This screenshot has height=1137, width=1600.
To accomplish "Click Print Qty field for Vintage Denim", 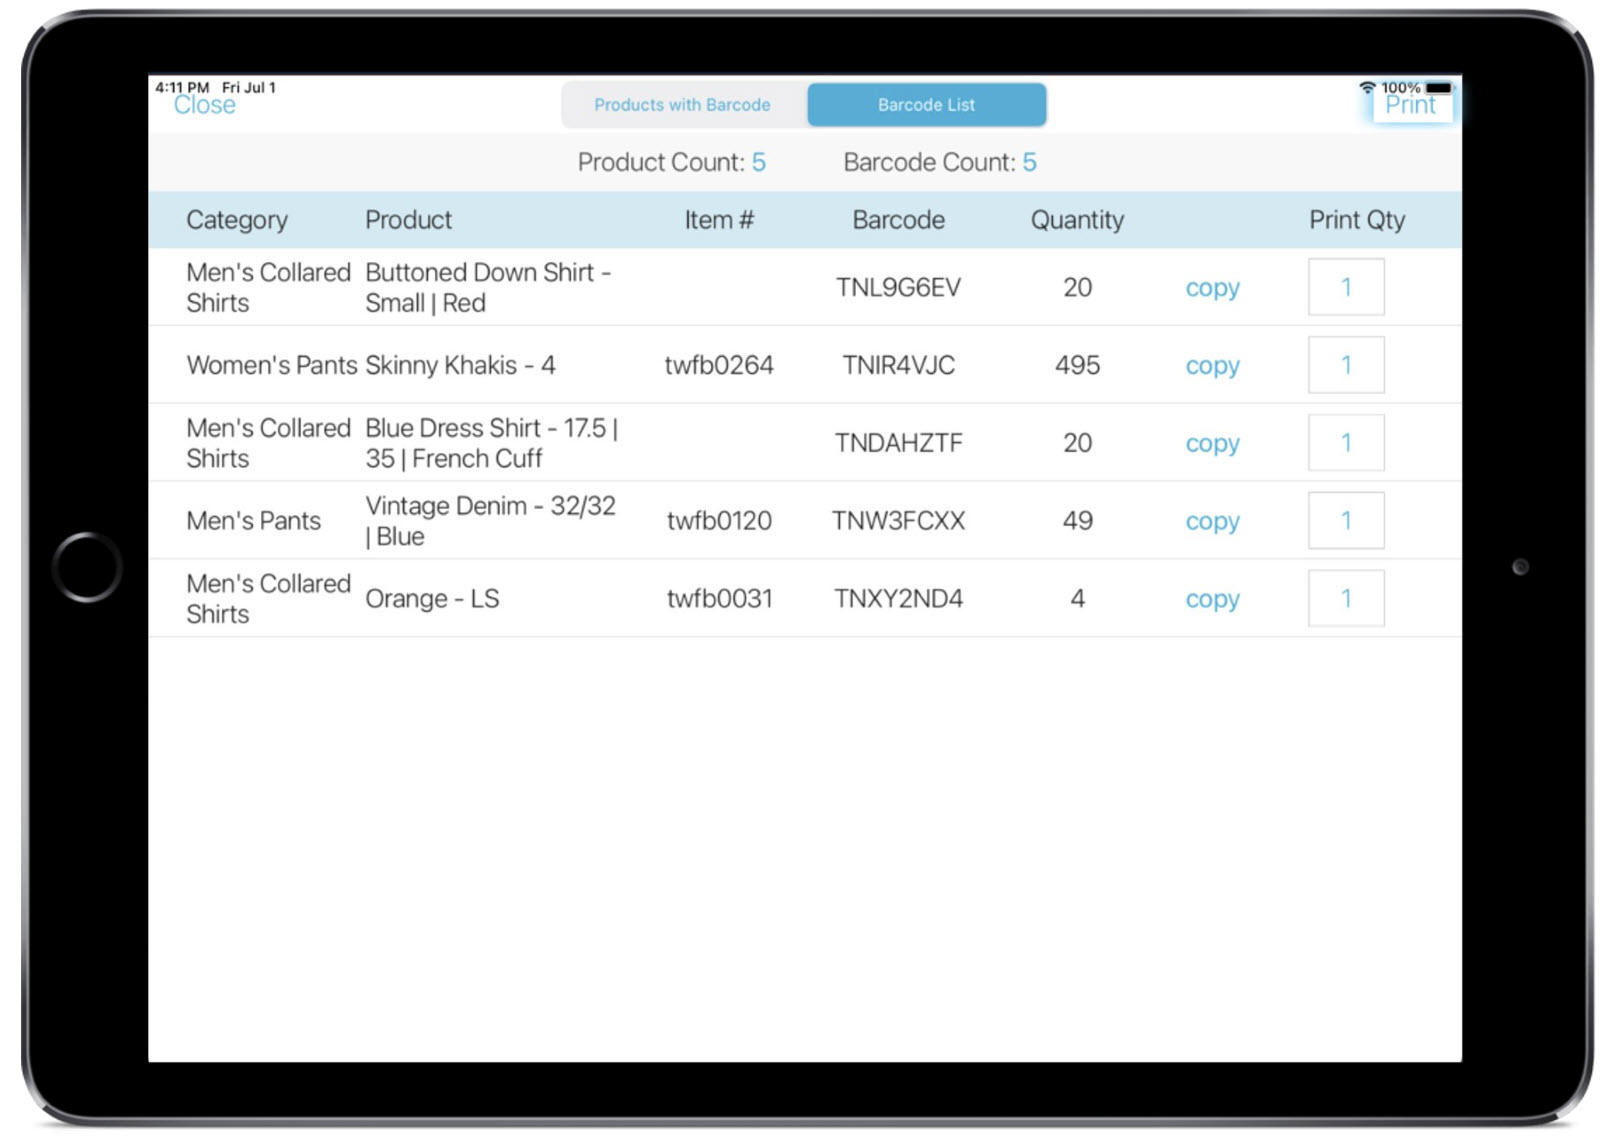I will pos(1346,520).
